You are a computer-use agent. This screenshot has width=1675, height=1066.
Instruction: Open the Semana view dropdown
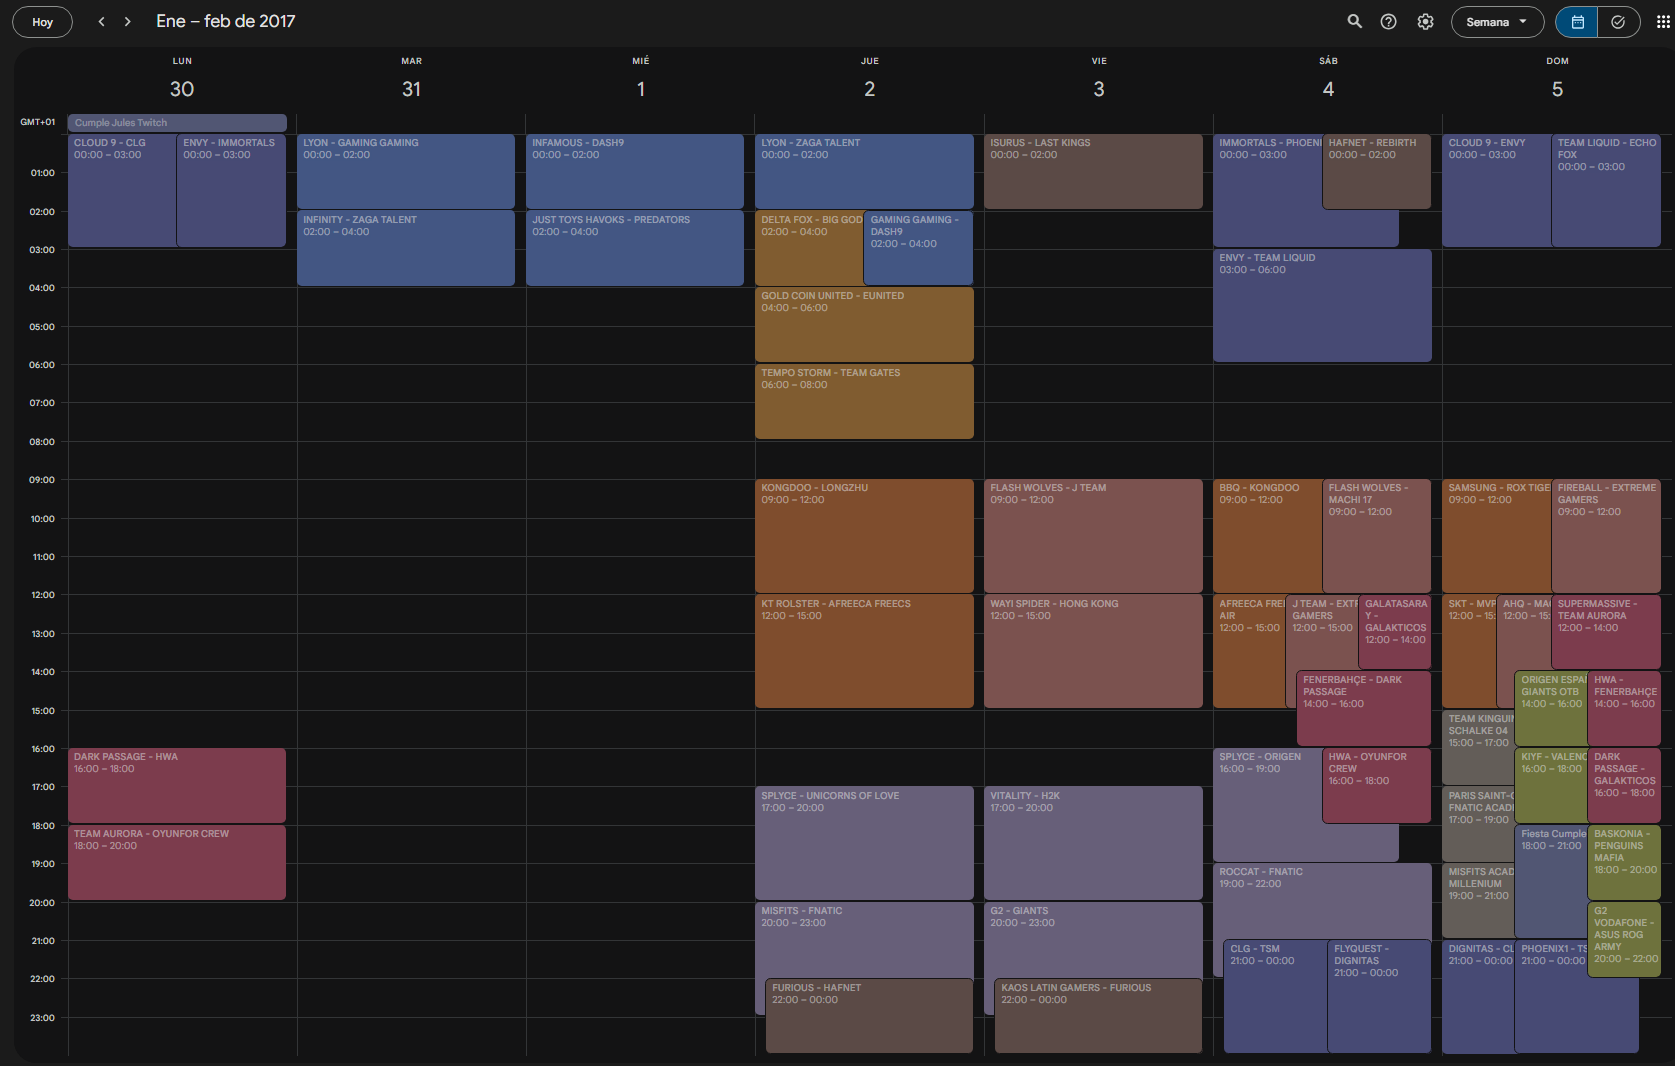click(1497, 22)
